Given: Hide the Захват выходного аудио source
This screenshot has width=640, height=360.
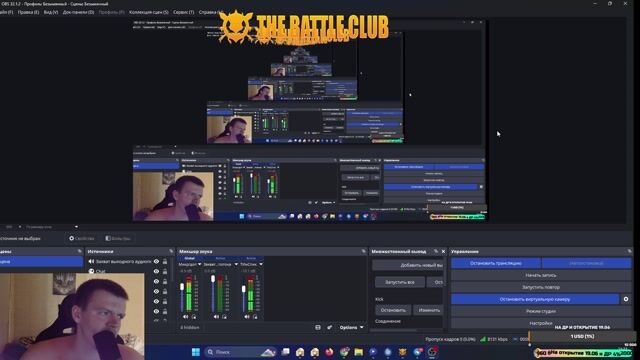Looking at the screenshot, I should 156,261.
